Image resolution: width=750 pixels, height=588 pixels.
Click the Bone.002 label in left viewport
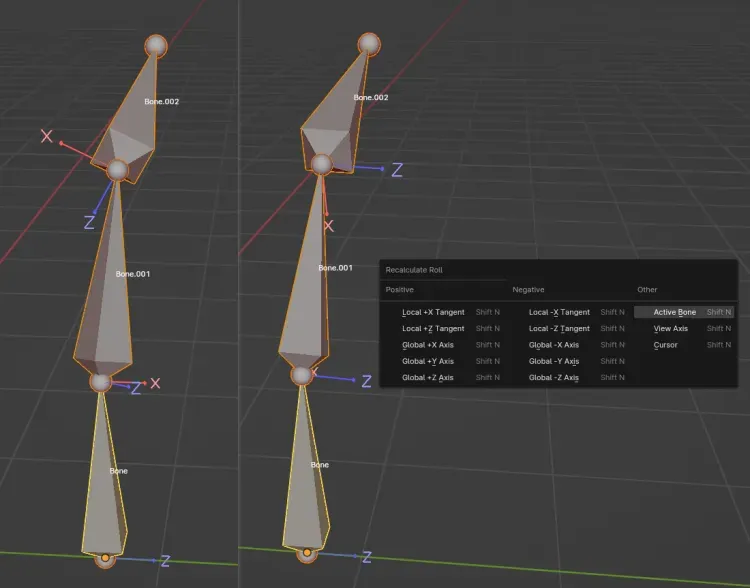point(162,101)
